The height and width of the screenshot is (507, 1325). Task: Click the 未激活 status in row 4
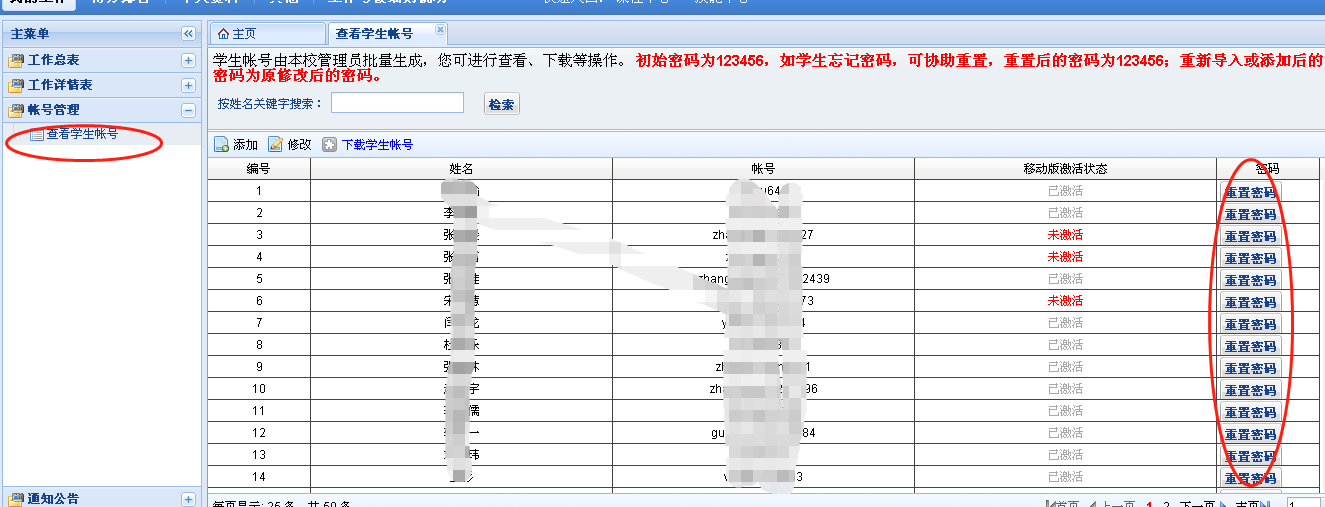1065,257
